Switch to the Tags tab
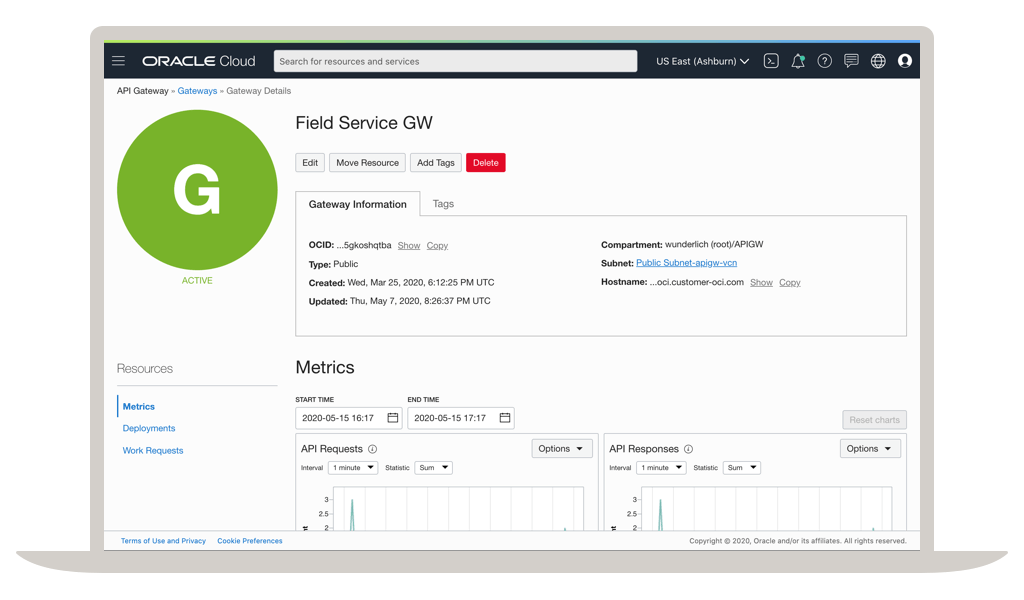1024x600 pixels. click(x=443, y=204)
